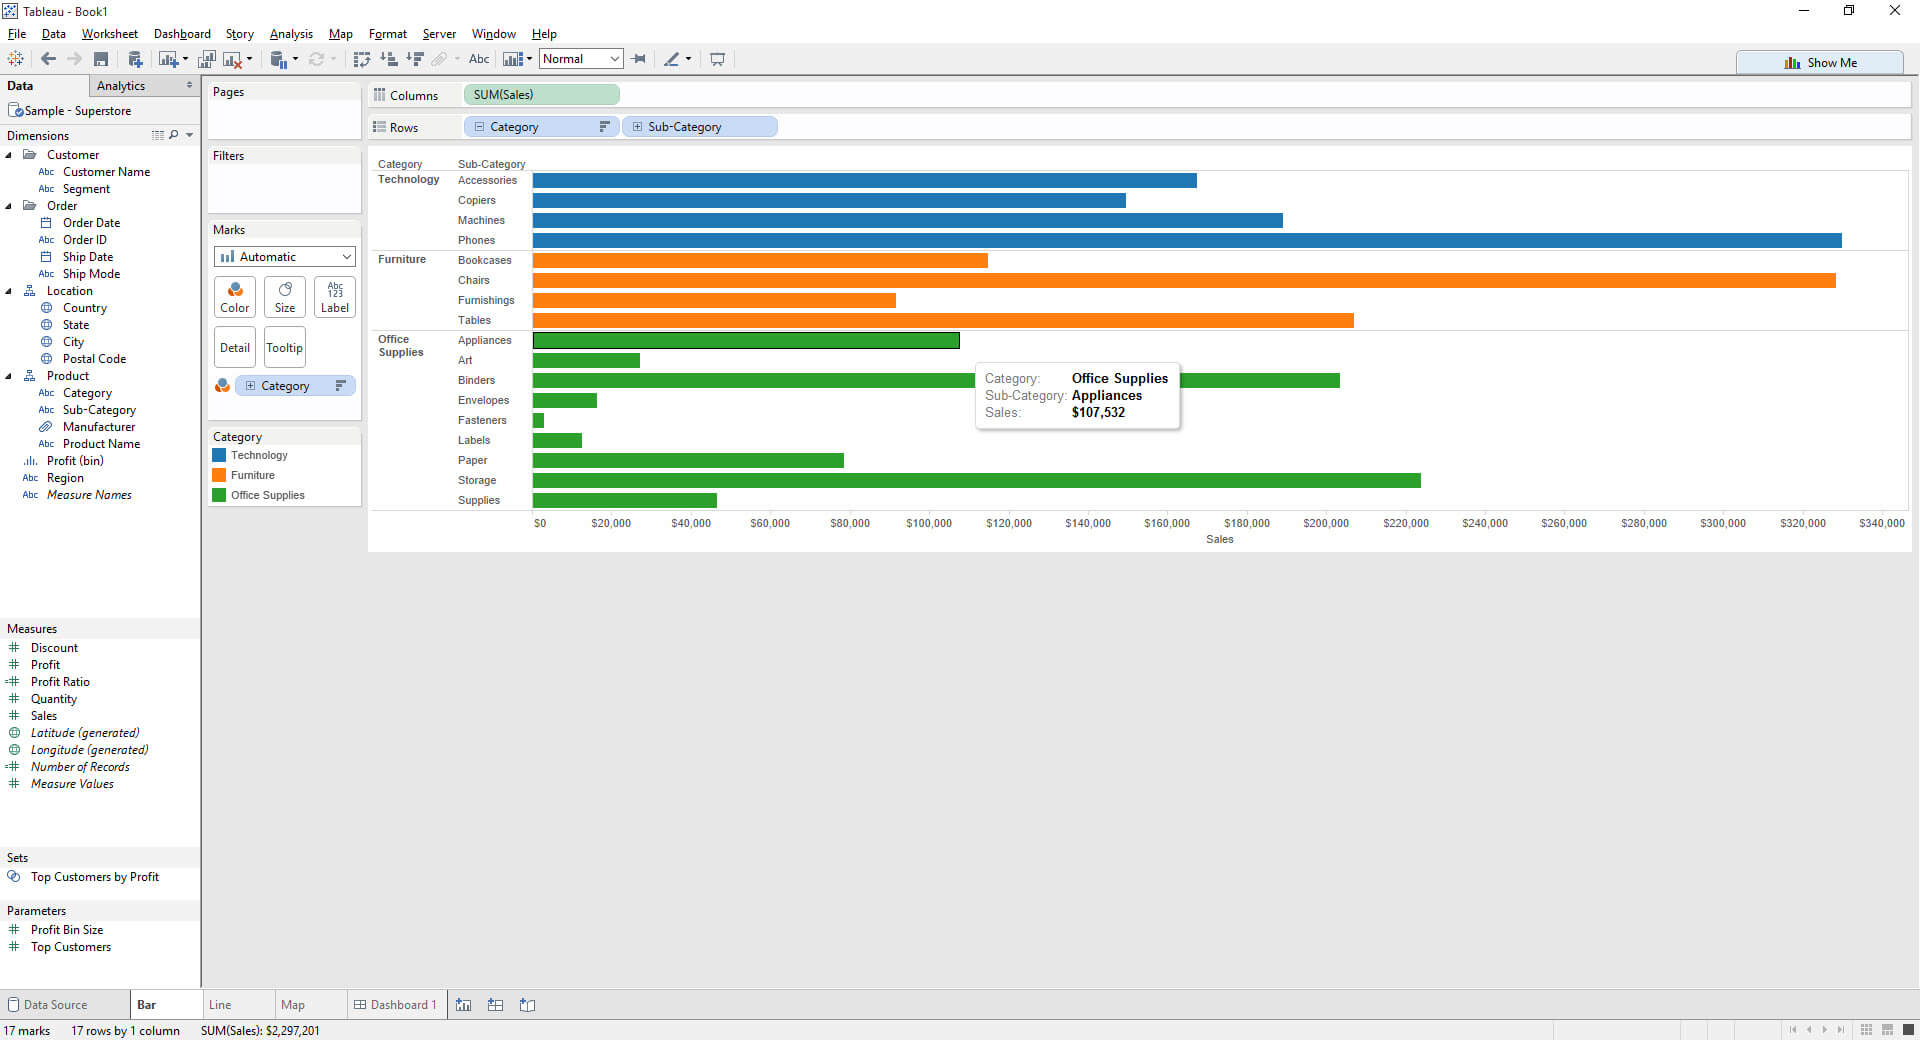This screenshot has width=1920, height=1040.
Task: Click the Pause Auto Updates icon
Action: click(x=279, y=59)
